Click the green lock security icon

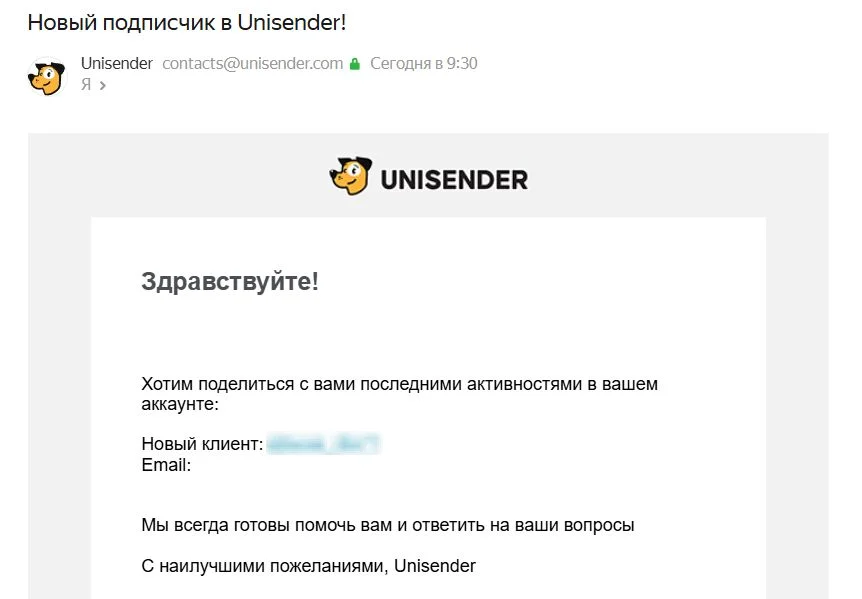[354, 64]
